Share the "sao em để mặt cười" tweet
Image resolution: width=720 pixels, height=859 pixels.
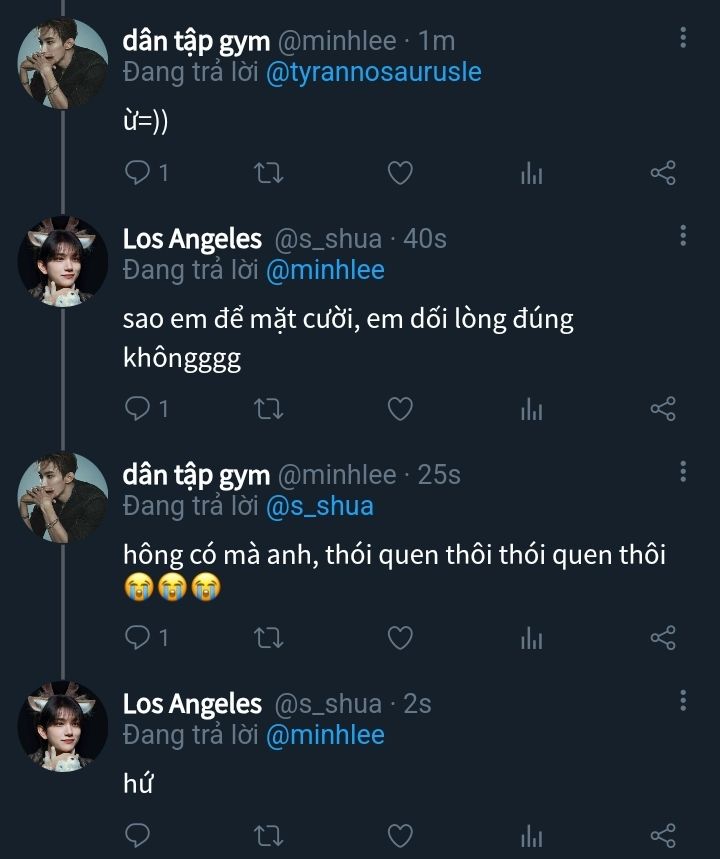tap(663, 408)
